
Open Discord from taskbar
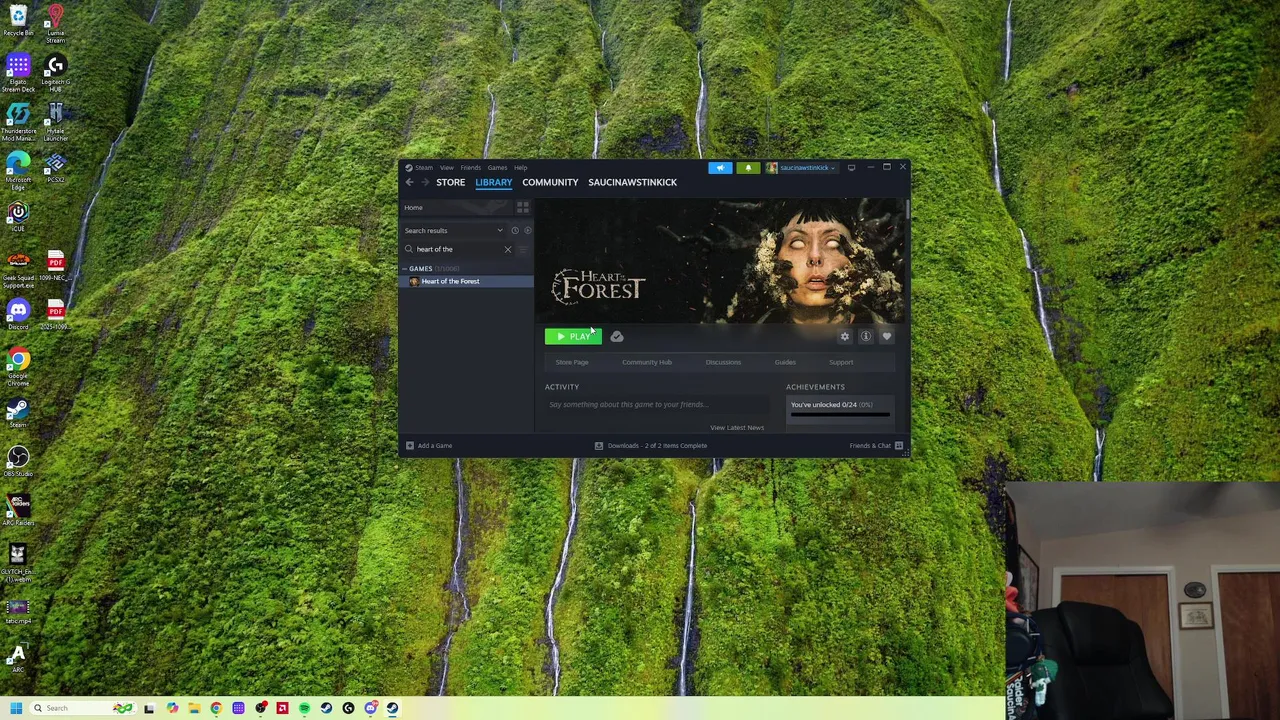(370, 708)
